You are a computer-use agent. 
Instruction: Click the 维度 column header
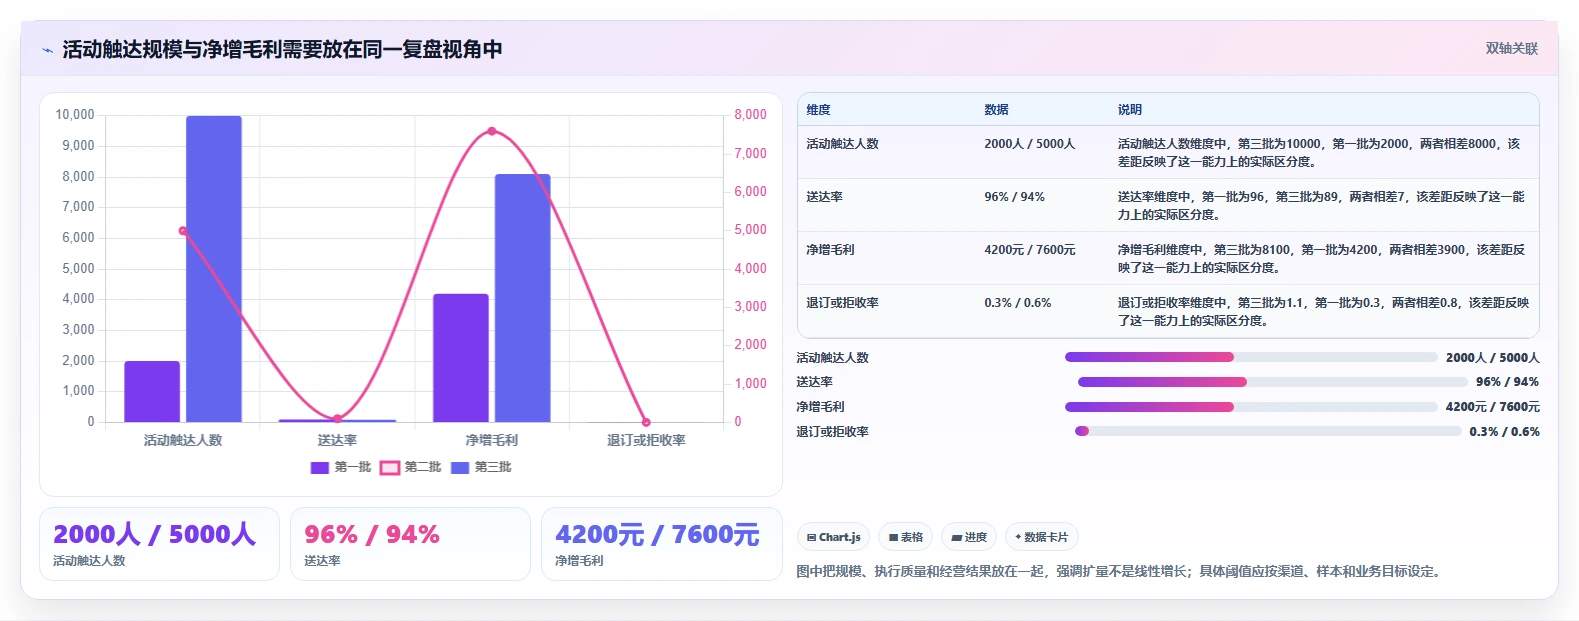pyautogui.click(x=818, y=110)
